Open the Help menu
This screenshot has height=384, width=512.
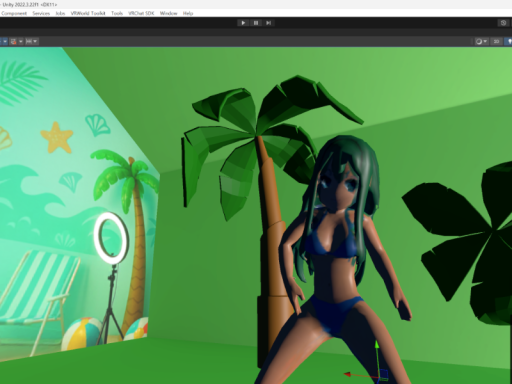188,13
